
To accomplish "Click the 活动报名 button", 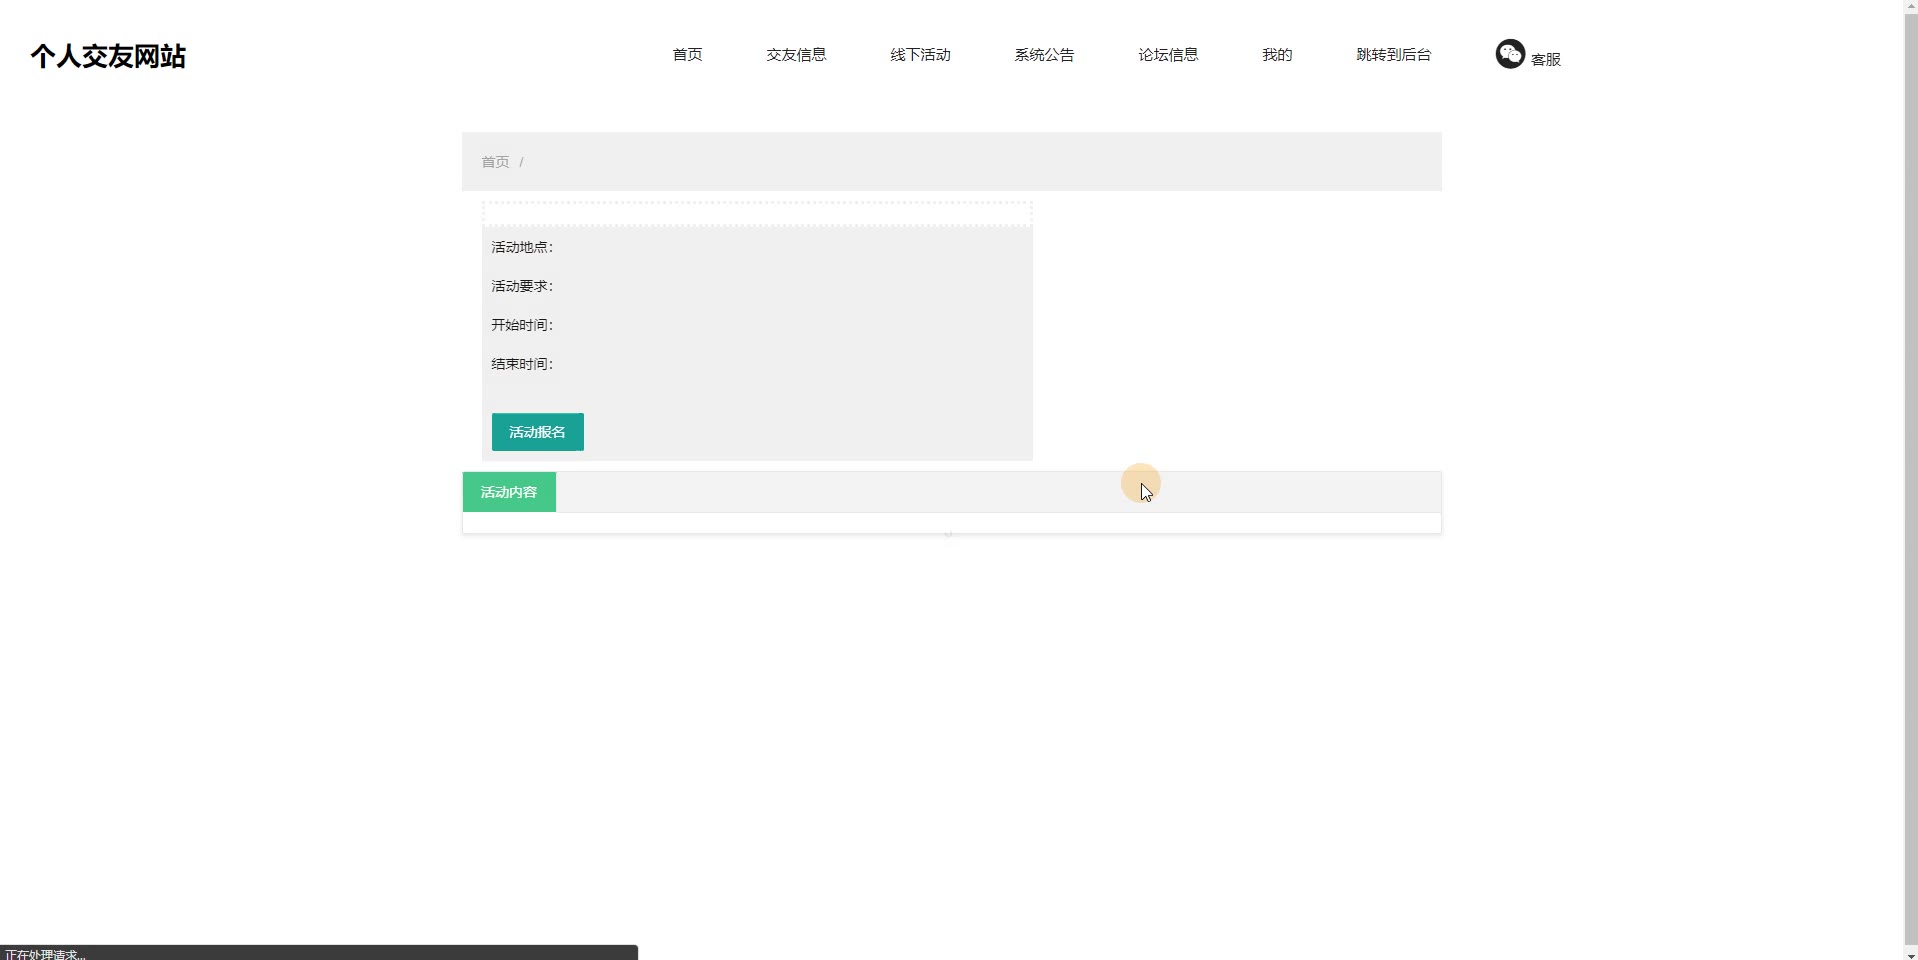I will click(538, 432).
